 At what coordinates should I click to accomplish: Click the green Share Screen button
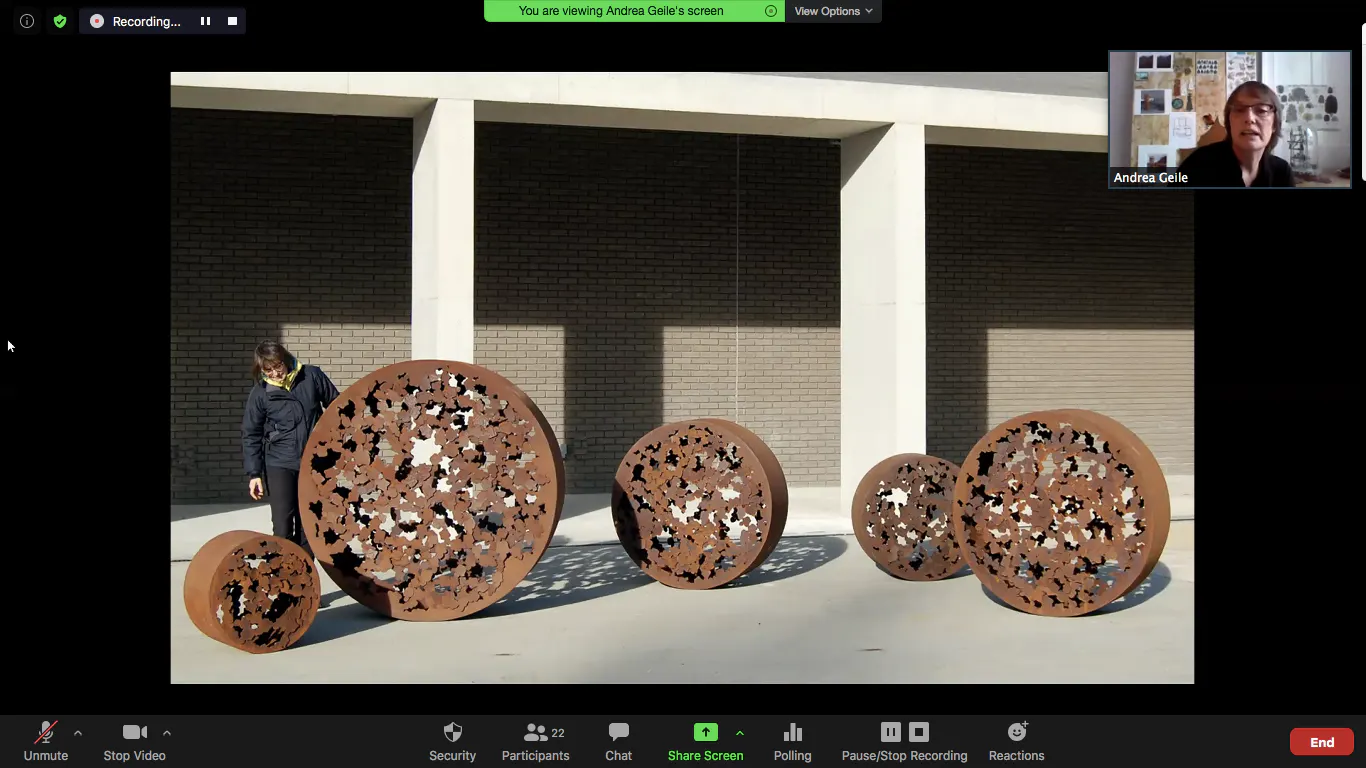point(705,741)
